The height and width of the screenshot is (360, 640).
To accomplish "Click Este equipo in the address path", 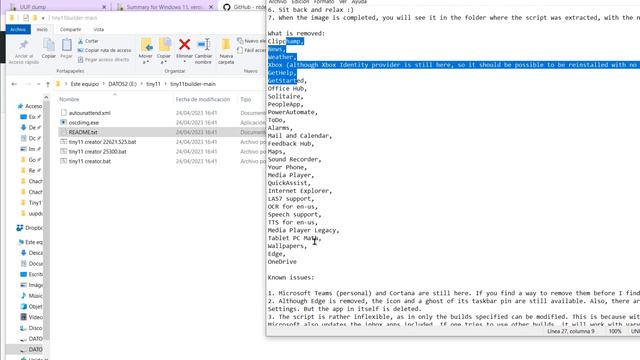I will click(84, 84).
